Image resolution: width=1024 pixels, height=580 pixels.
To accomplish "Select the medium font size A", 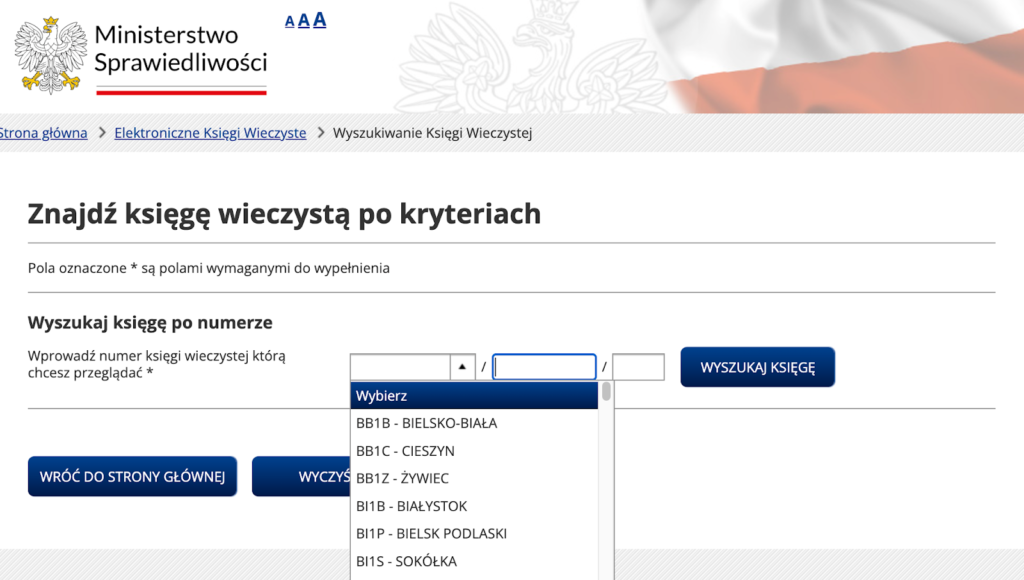I will [303, 21].
